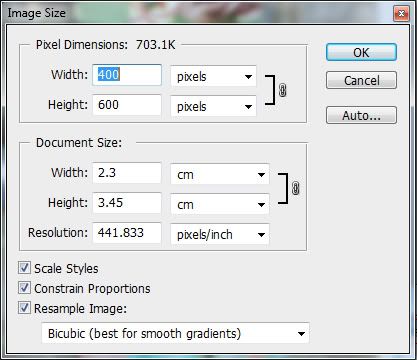The width and height of the screenshot is (417, 360).
Task: Click the pixel Height field showing 600
Action: (x=127, y=105)
